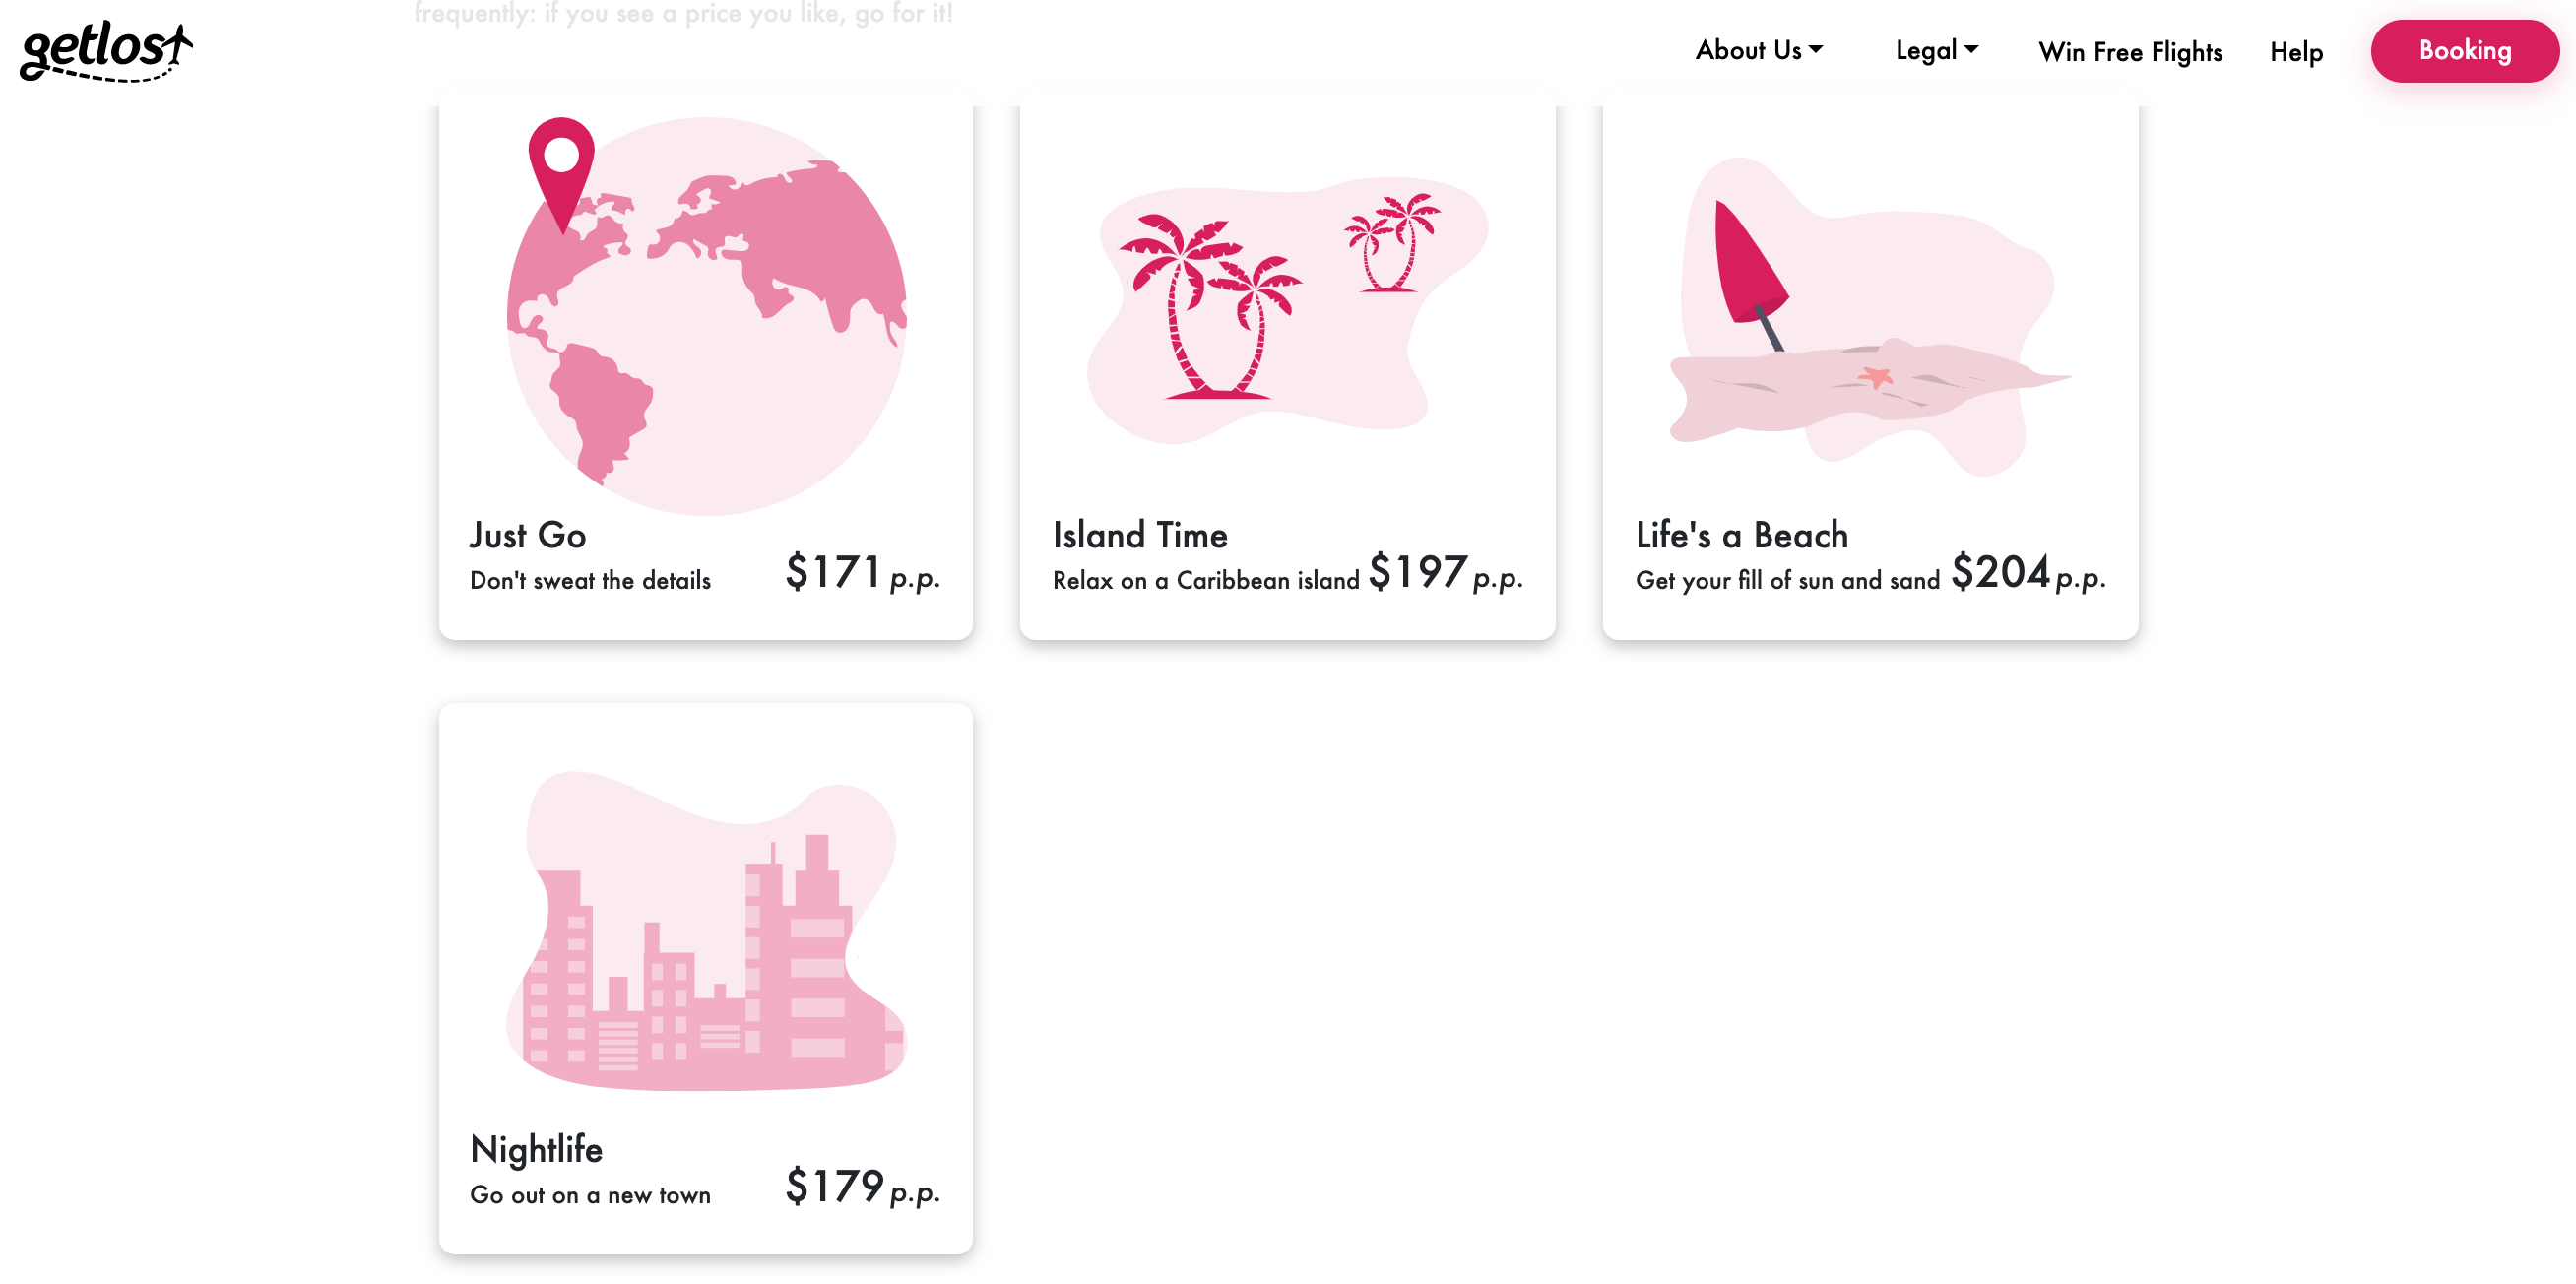Click the $179 p.p. Nightlife price
The width and height of the screenshot is (2576, 1284).
862,1187
